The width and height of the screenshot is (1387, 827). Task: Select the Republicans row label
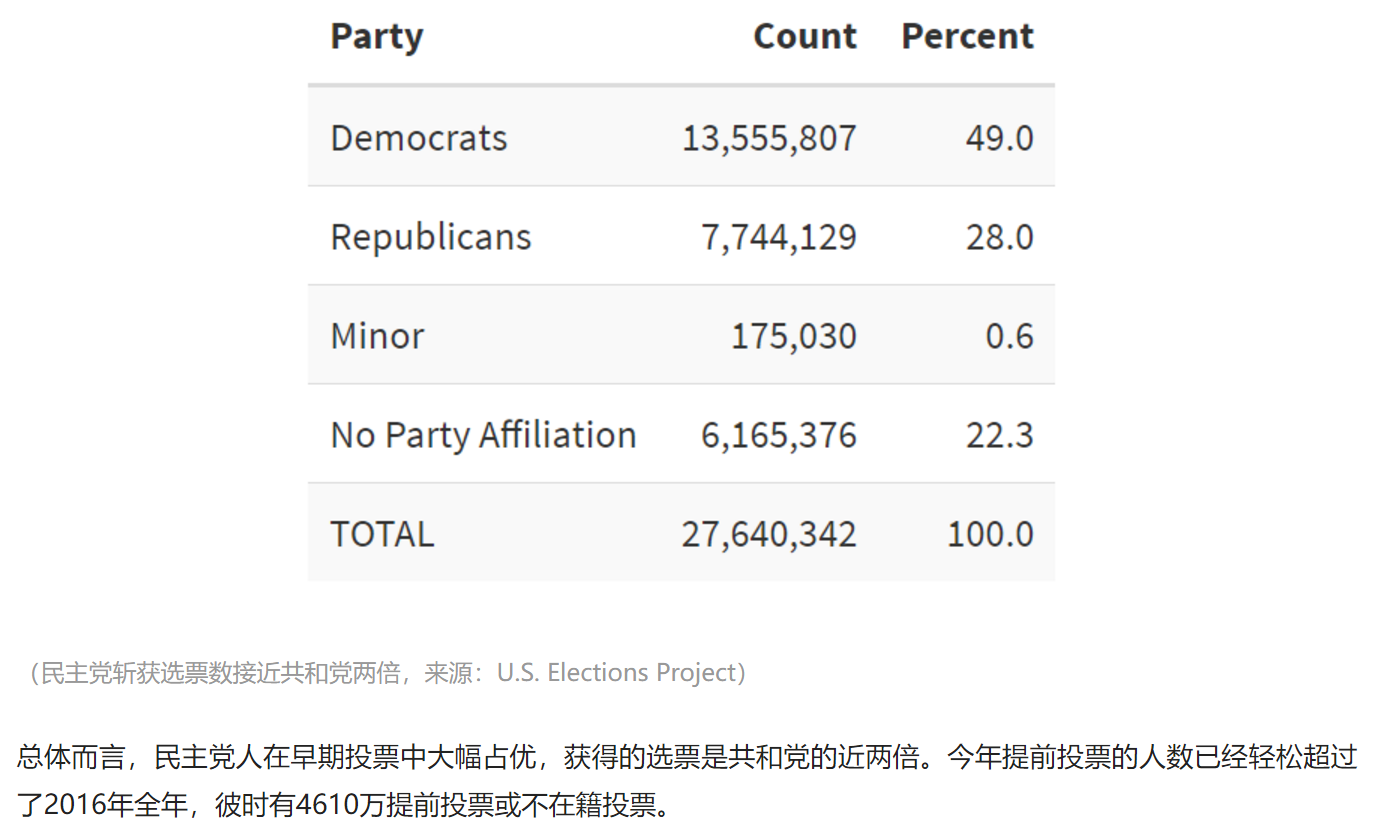[431, 237]
